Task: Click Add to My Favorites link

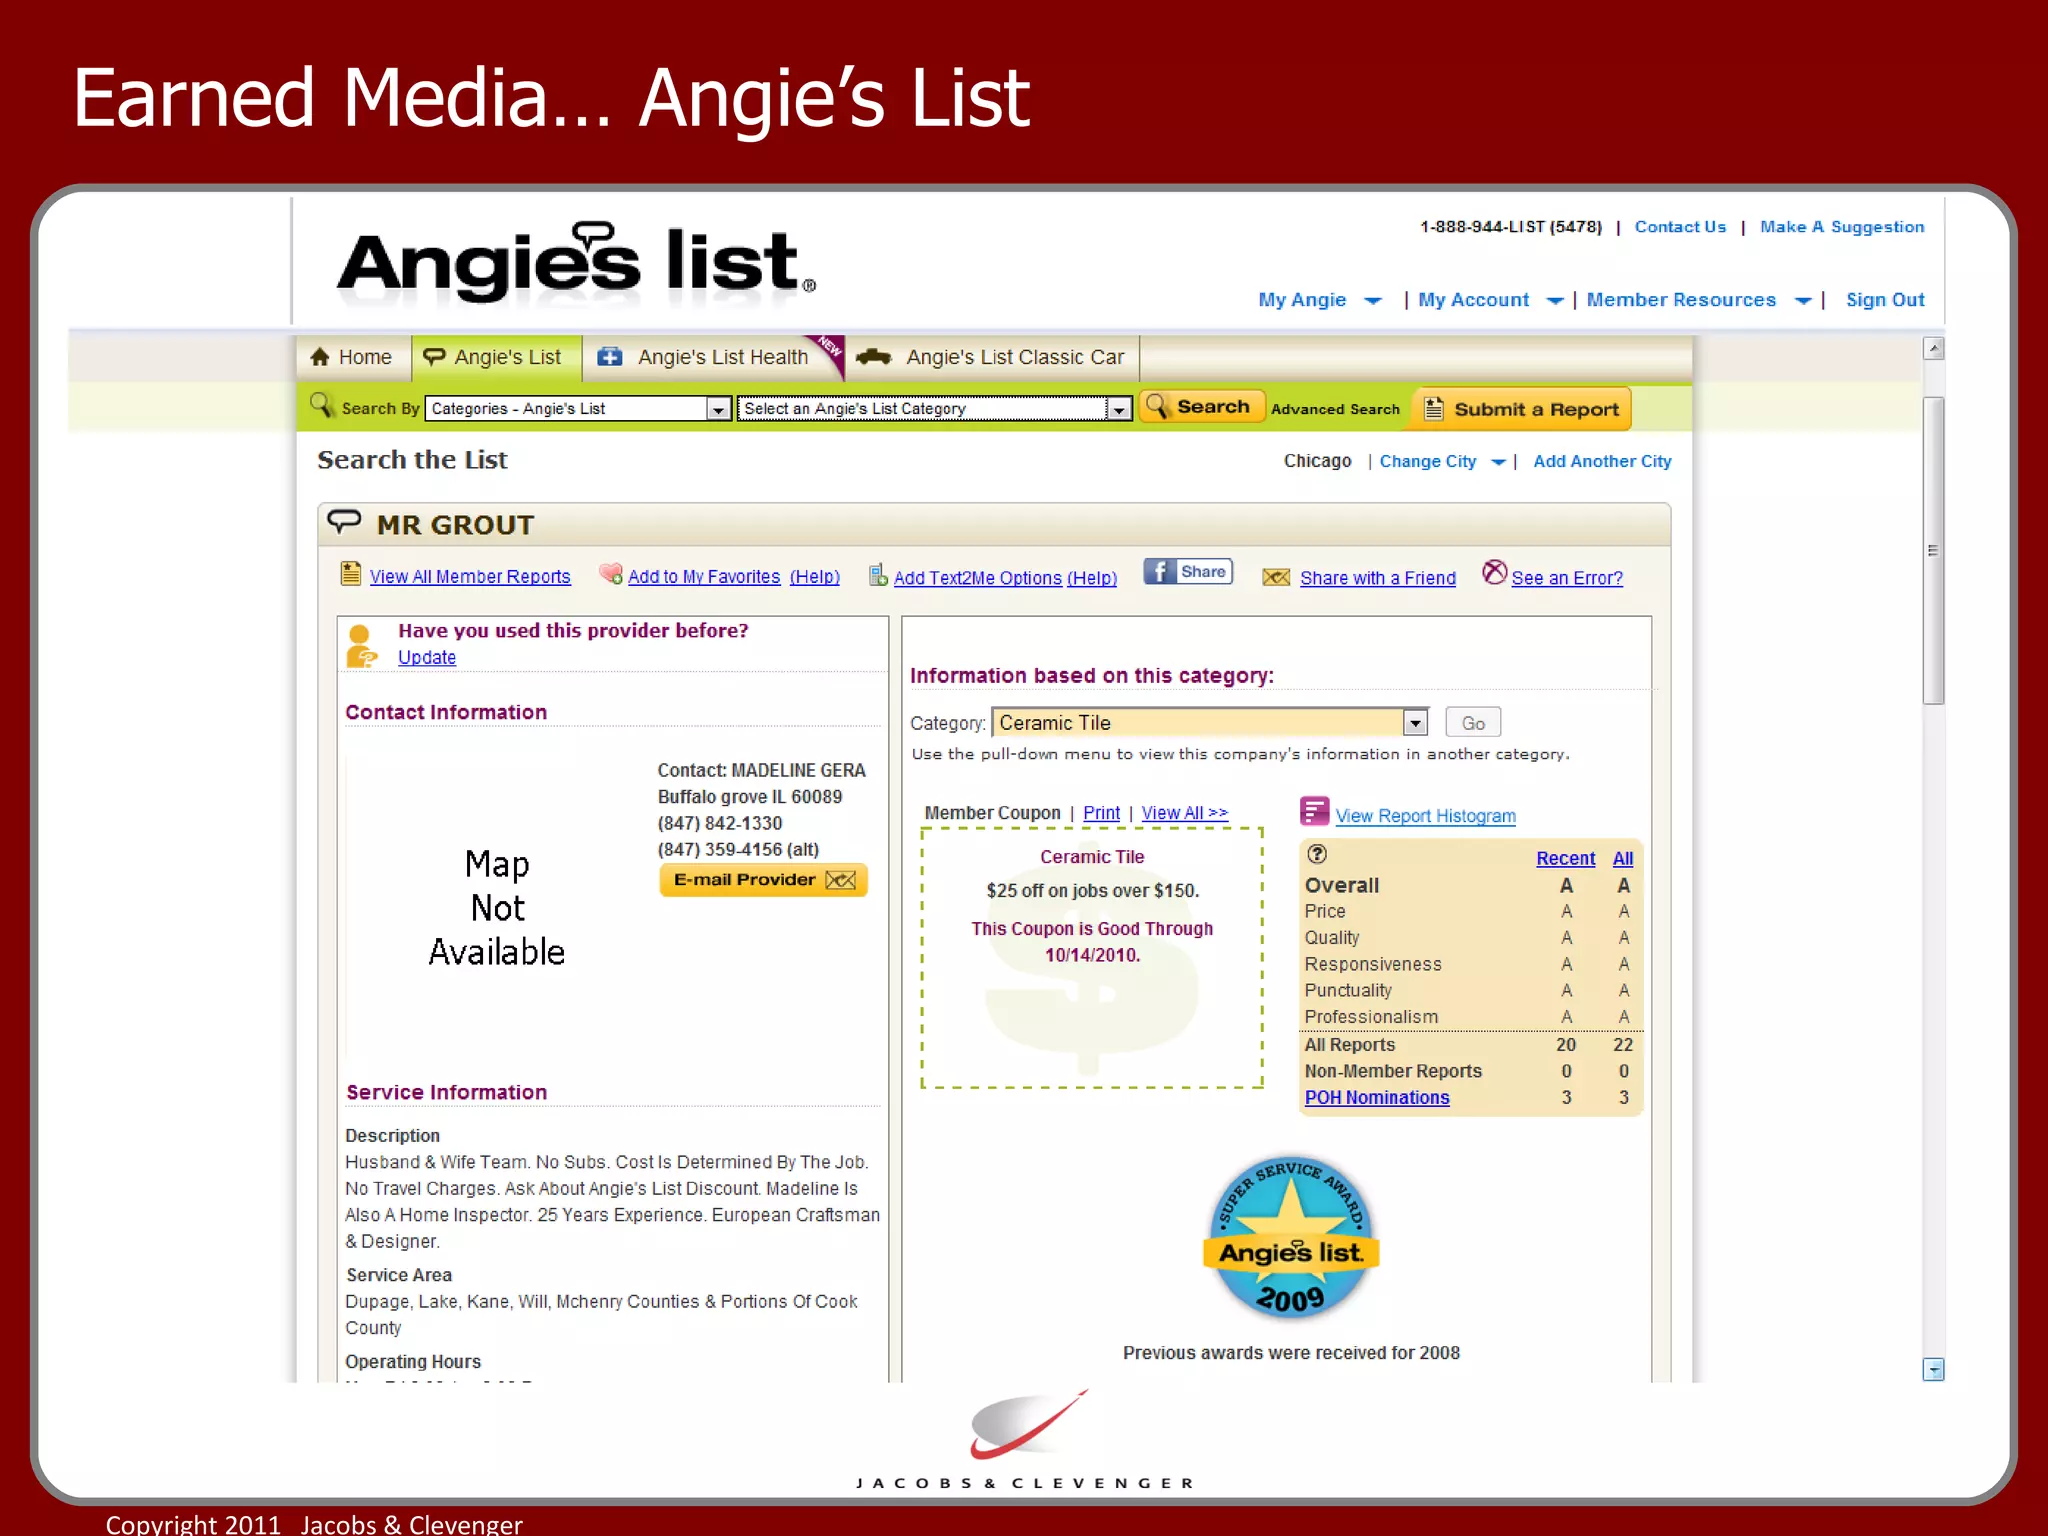Action: point(704,577)
